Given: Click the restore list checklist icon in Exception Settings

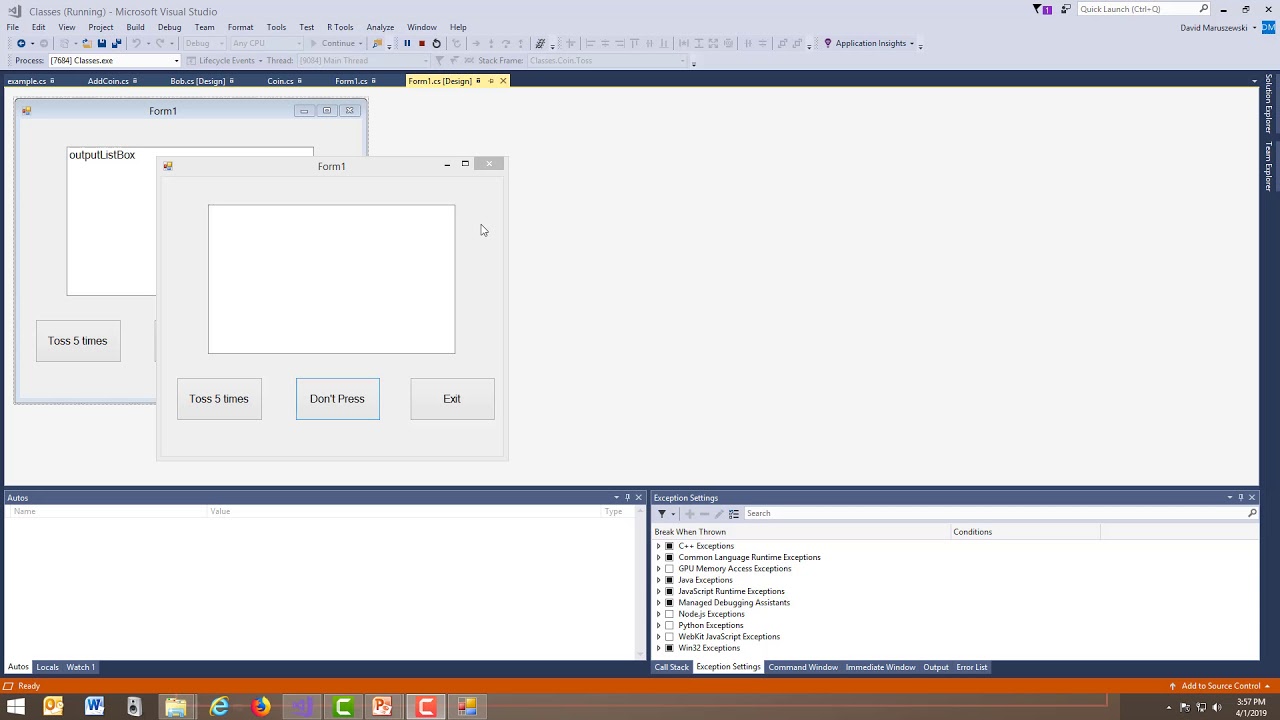Looking at the screenshot, I should coord(733,513).
